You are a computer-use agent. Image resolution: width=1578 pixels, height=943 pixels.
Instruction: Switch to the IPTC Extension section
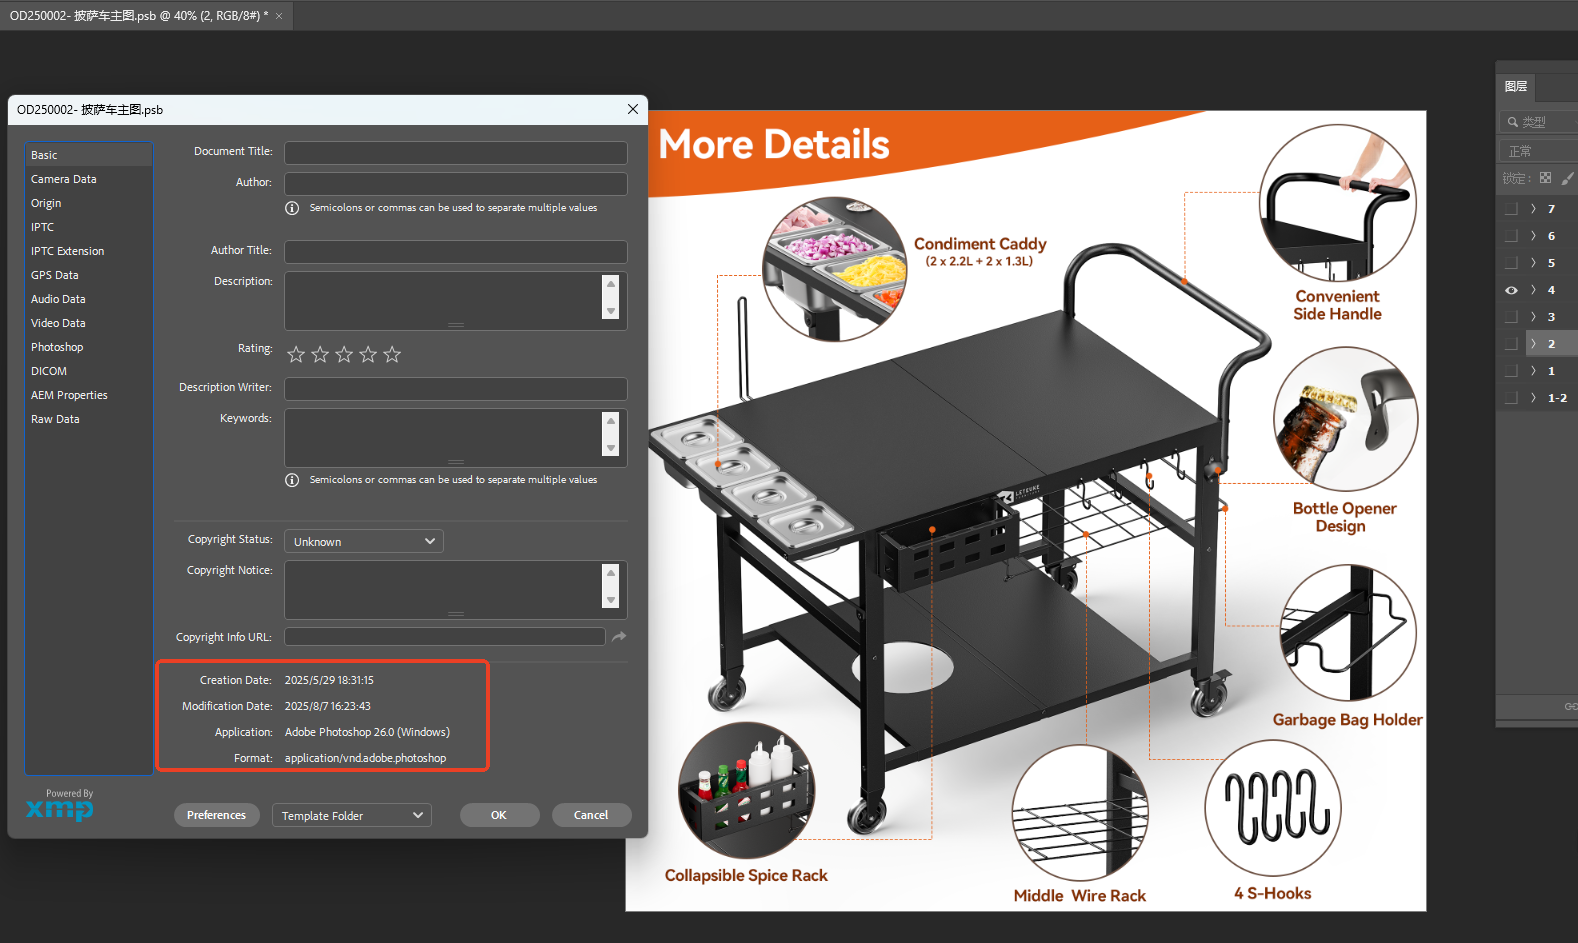click(67, 251)
